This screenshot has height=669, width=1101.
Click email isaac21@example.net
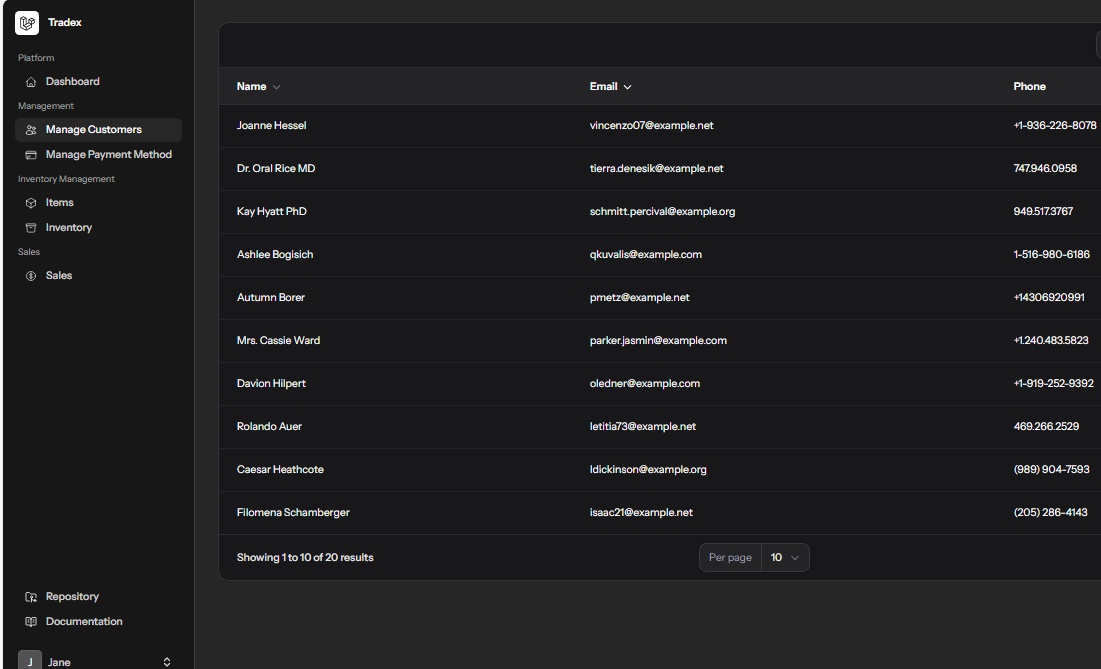pyautogui.click(x=641, y=512)
